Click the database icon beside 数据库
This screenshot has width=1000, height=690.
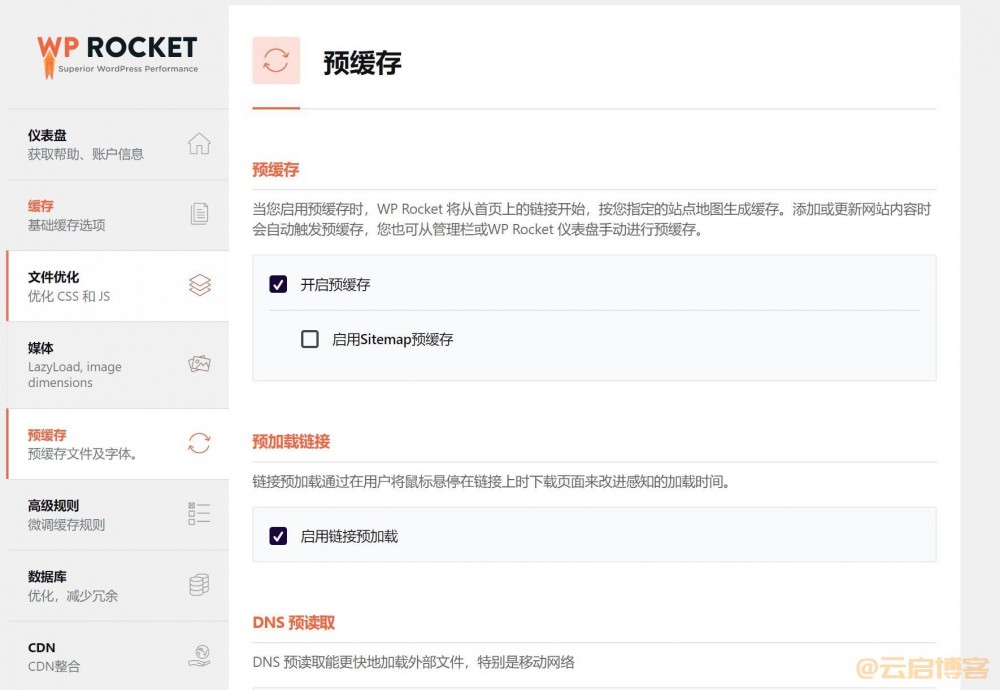coord(199,585)
